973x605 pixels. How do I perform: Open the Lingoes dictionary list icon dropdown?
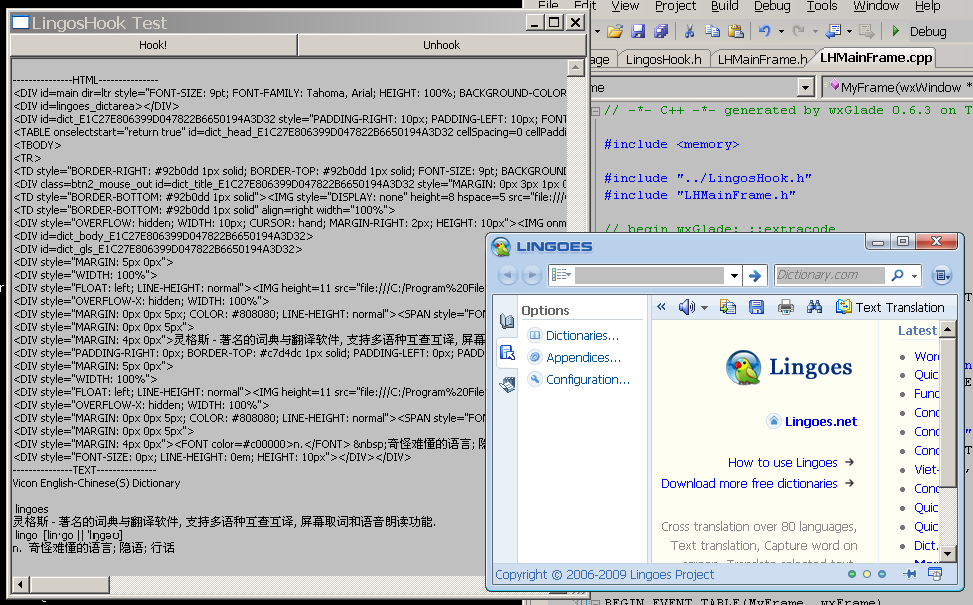[562, 275]
